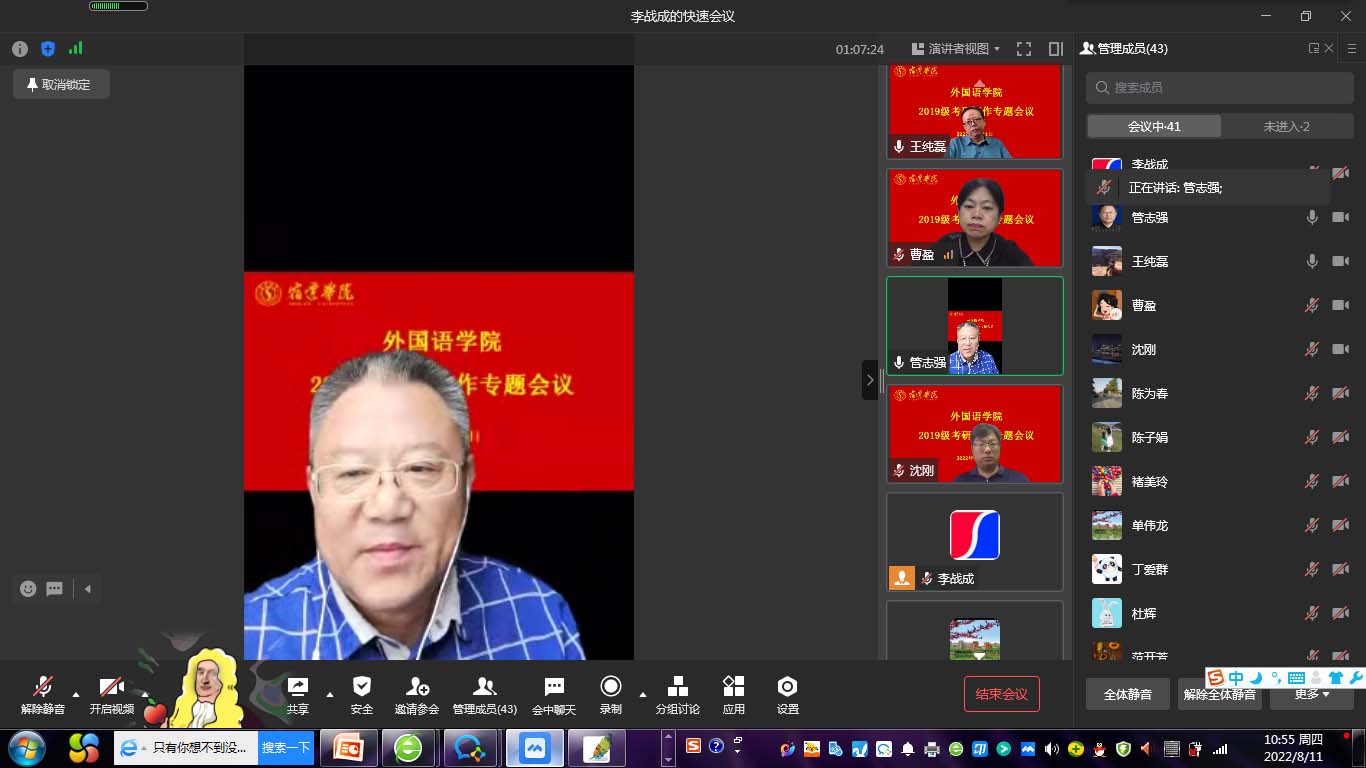The image size is (1366, 768).
Task: Expand the 更多 dropdown in members panel
Action: (1311, 694)
